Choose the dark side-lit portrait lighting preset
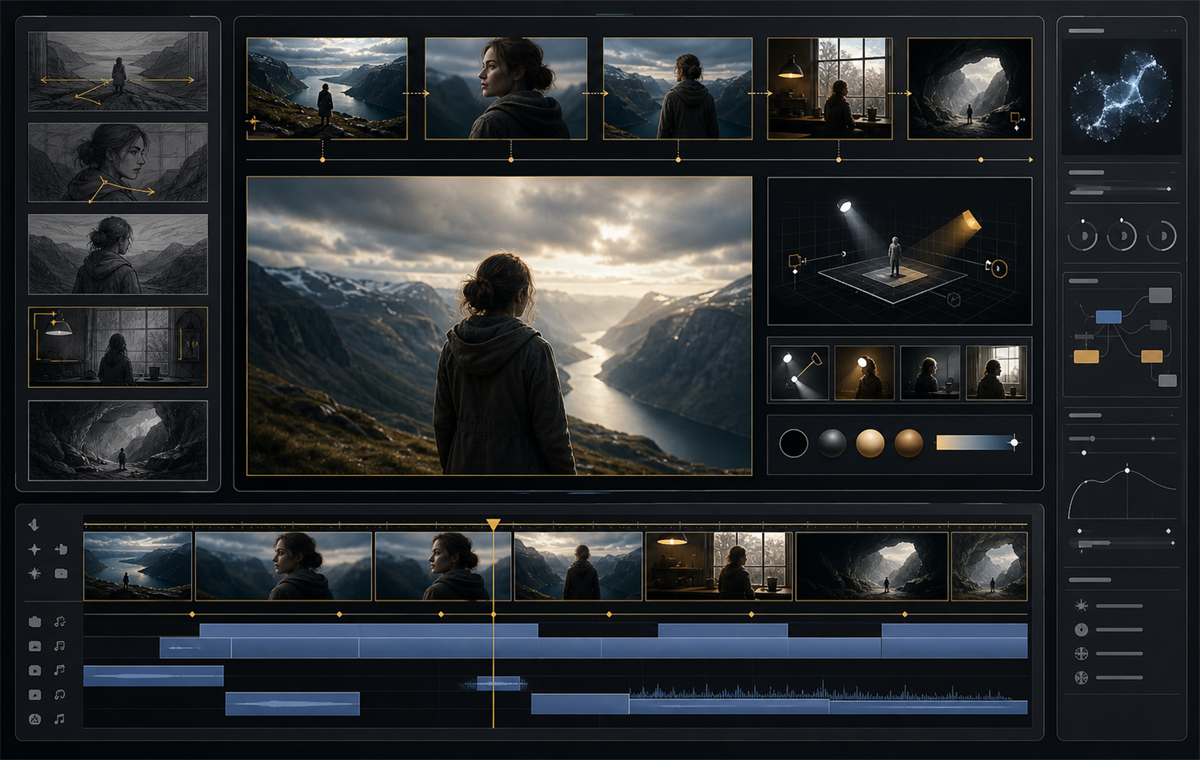 [930, 373]
